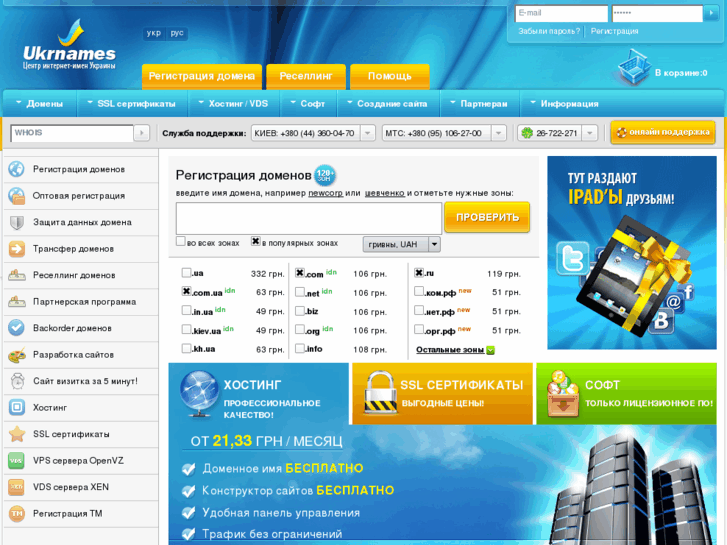This screenshot has height=545, width=727.
Task: Click checkmark icon for Backorder доменов
Action: point(16,328)
